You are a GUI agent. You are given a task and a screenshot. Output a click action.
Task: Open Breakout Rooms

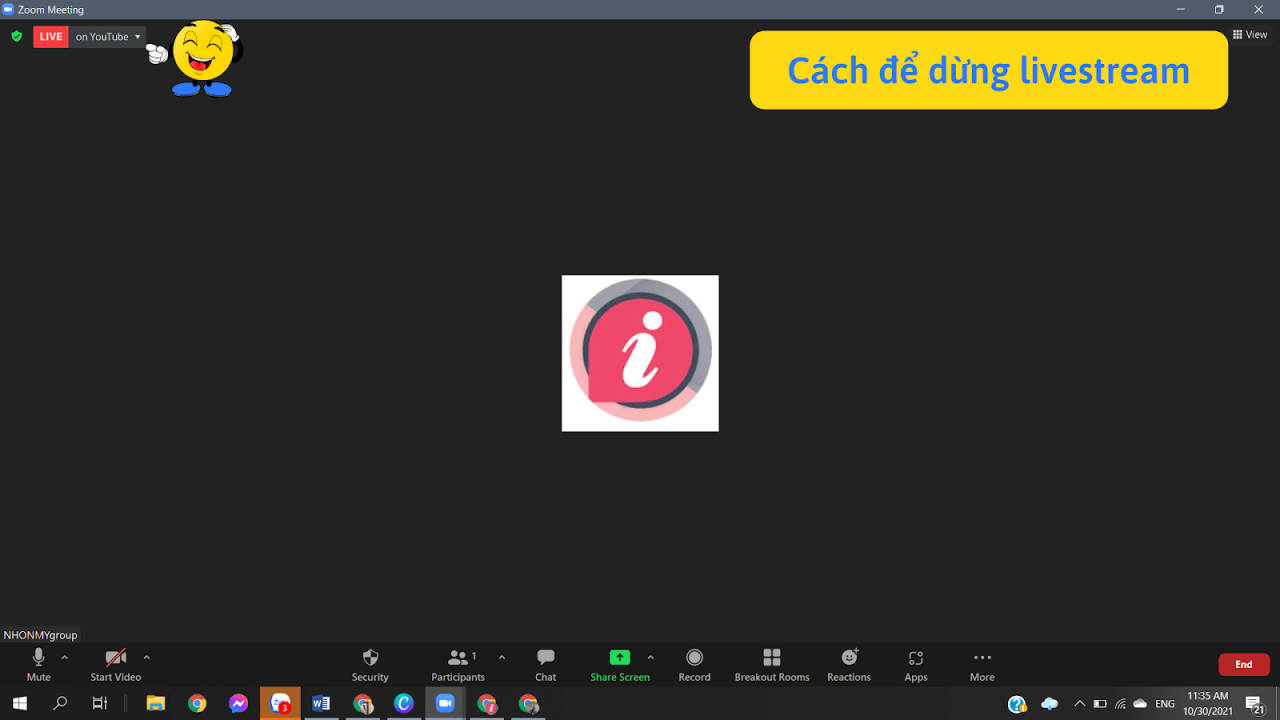pos(772,663)
